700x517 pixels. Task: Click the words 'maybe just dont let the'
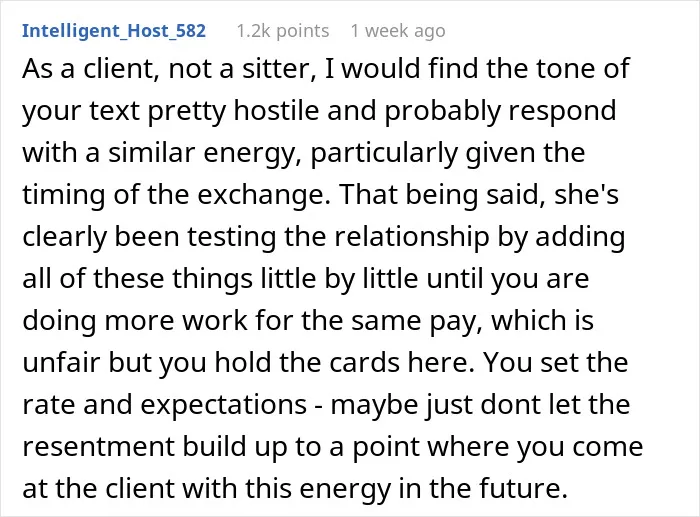click(480, 404)
